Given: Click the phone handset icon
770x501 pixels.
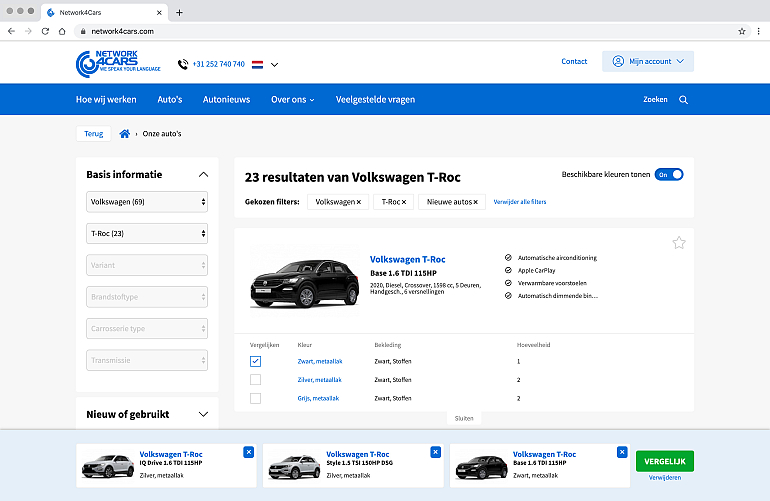Looking at the screenshot, I should 183,64.
